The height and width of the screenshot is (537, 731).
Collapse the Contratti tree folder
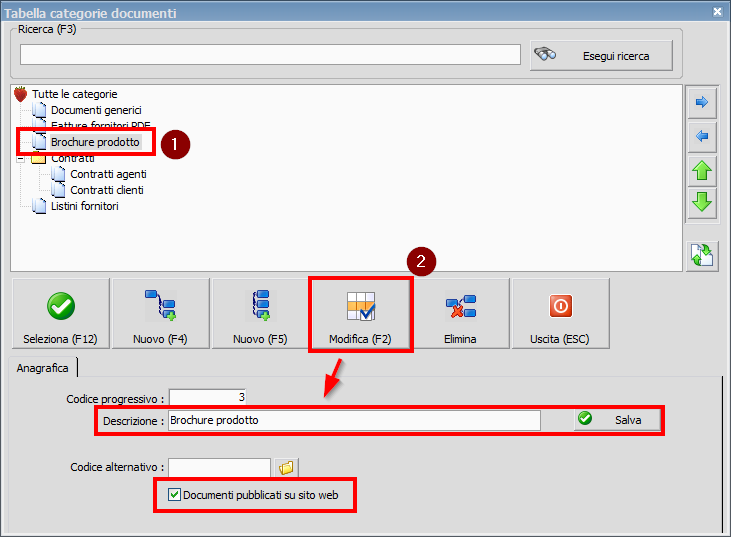click(20, 158)
